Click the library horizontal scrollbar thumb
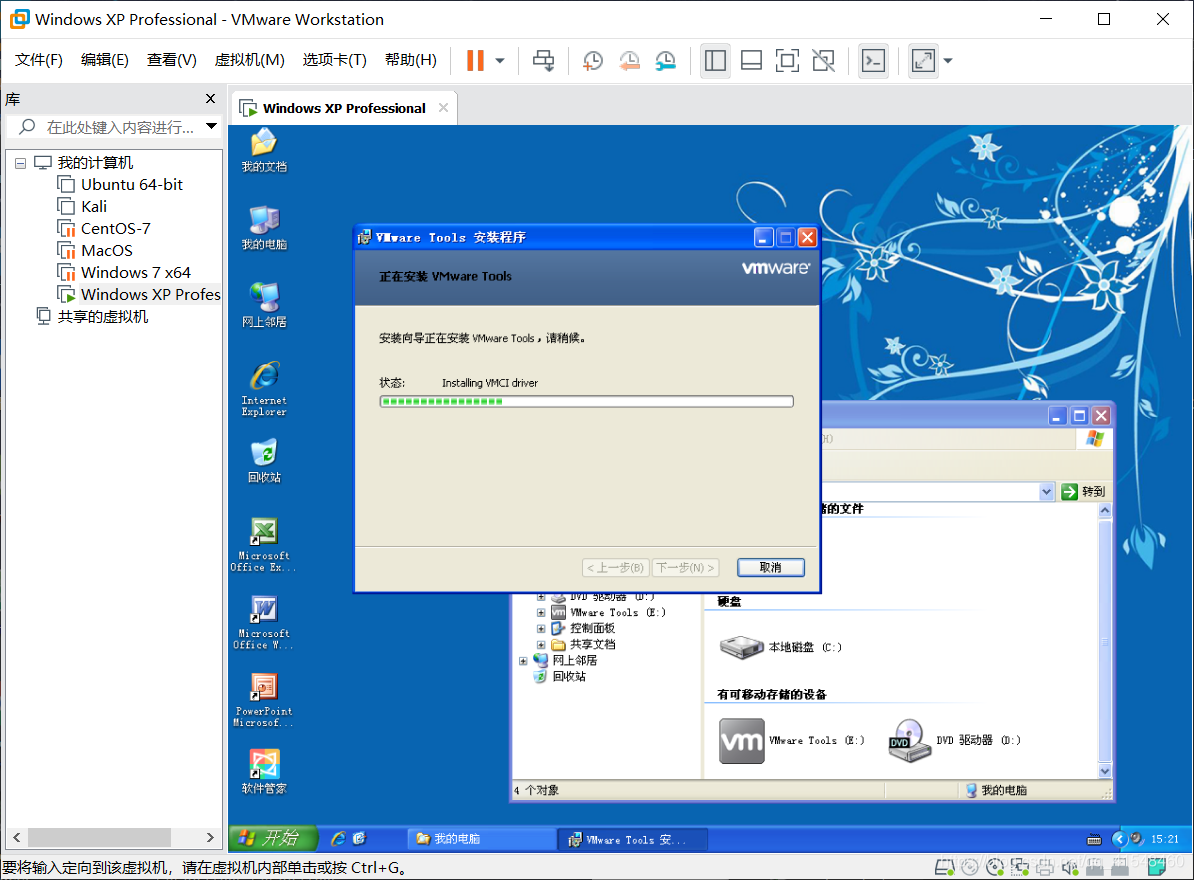The width and height of the screenshot is (1194, 880). 100,837
